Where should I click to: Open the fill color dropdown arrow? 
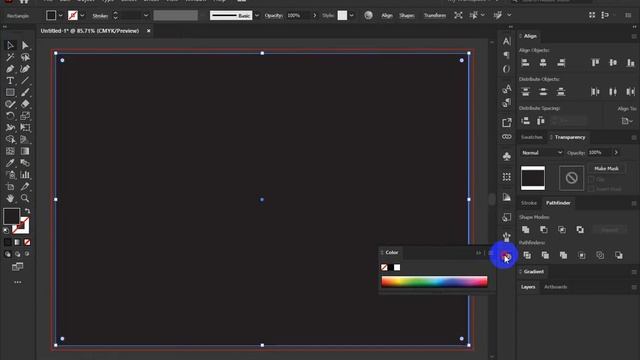[60, 16]
